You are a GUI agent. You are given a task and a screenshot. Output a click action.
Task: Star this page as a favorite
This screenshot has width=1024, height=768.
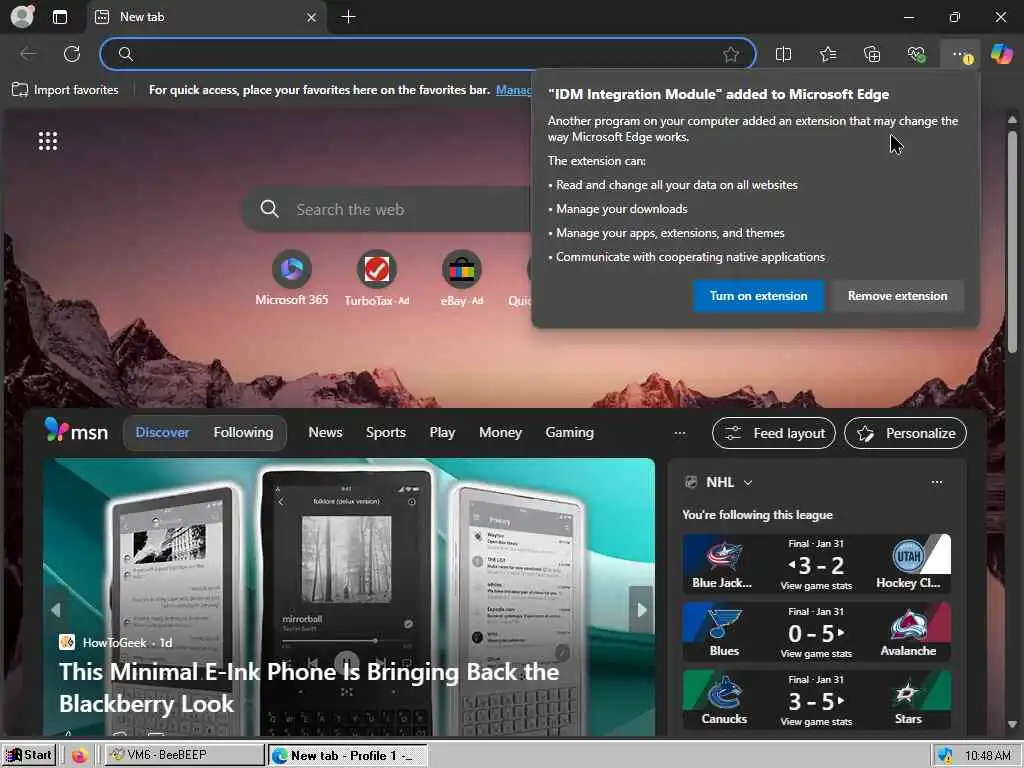click(731, 54)
